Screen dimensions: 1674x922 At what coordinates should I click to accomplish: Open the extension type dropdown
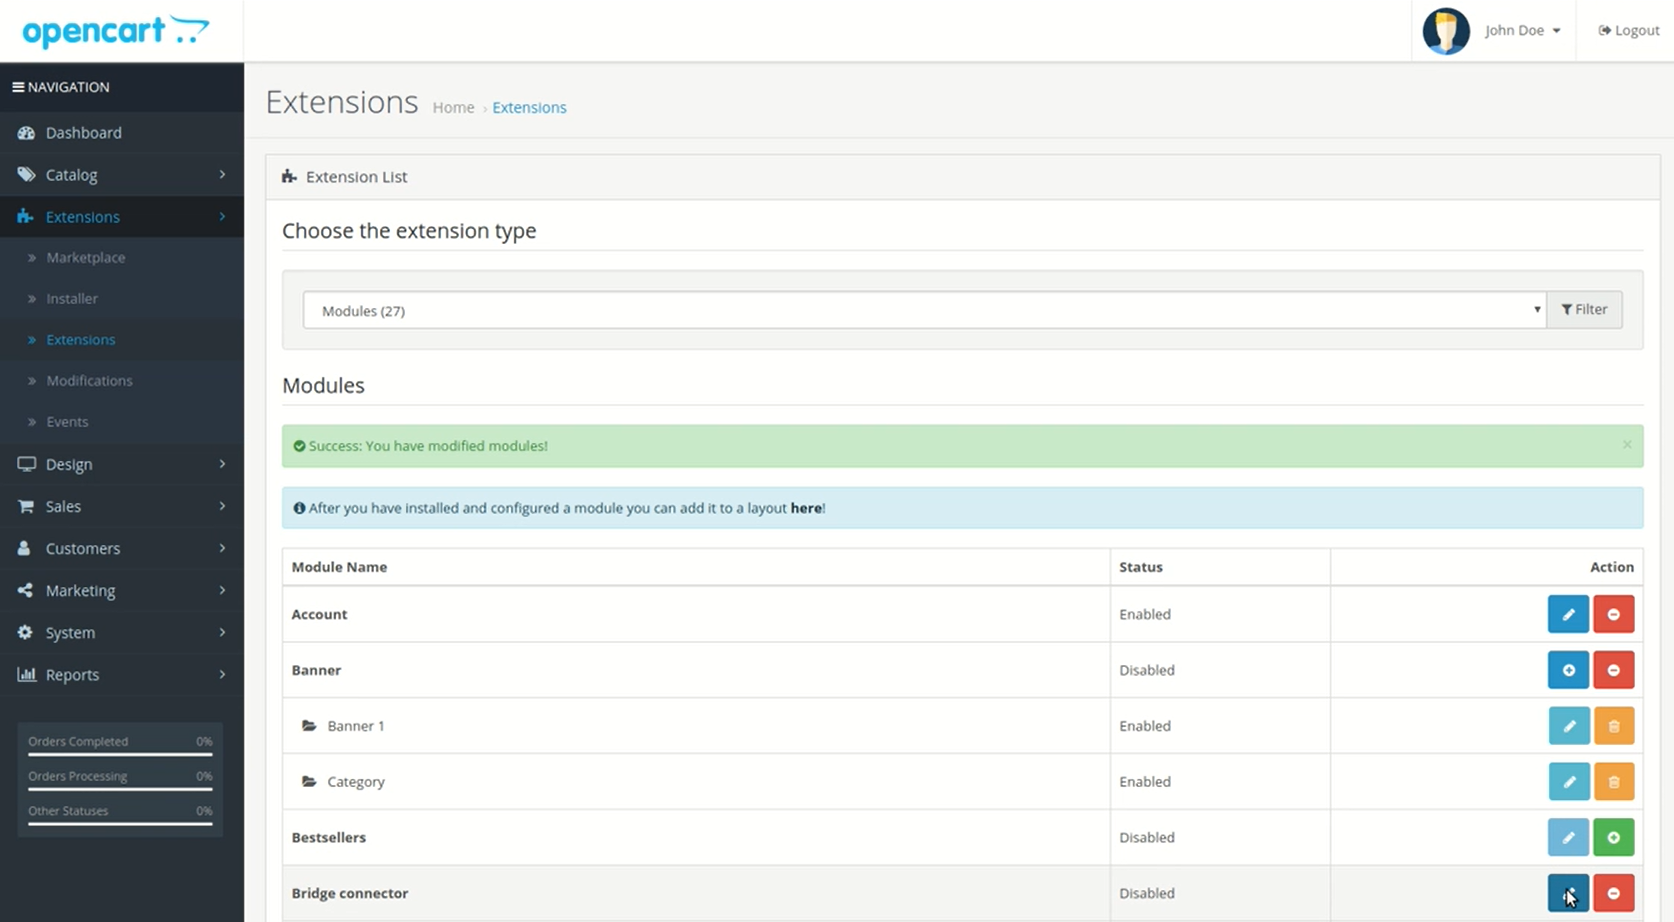coord(924,311)
